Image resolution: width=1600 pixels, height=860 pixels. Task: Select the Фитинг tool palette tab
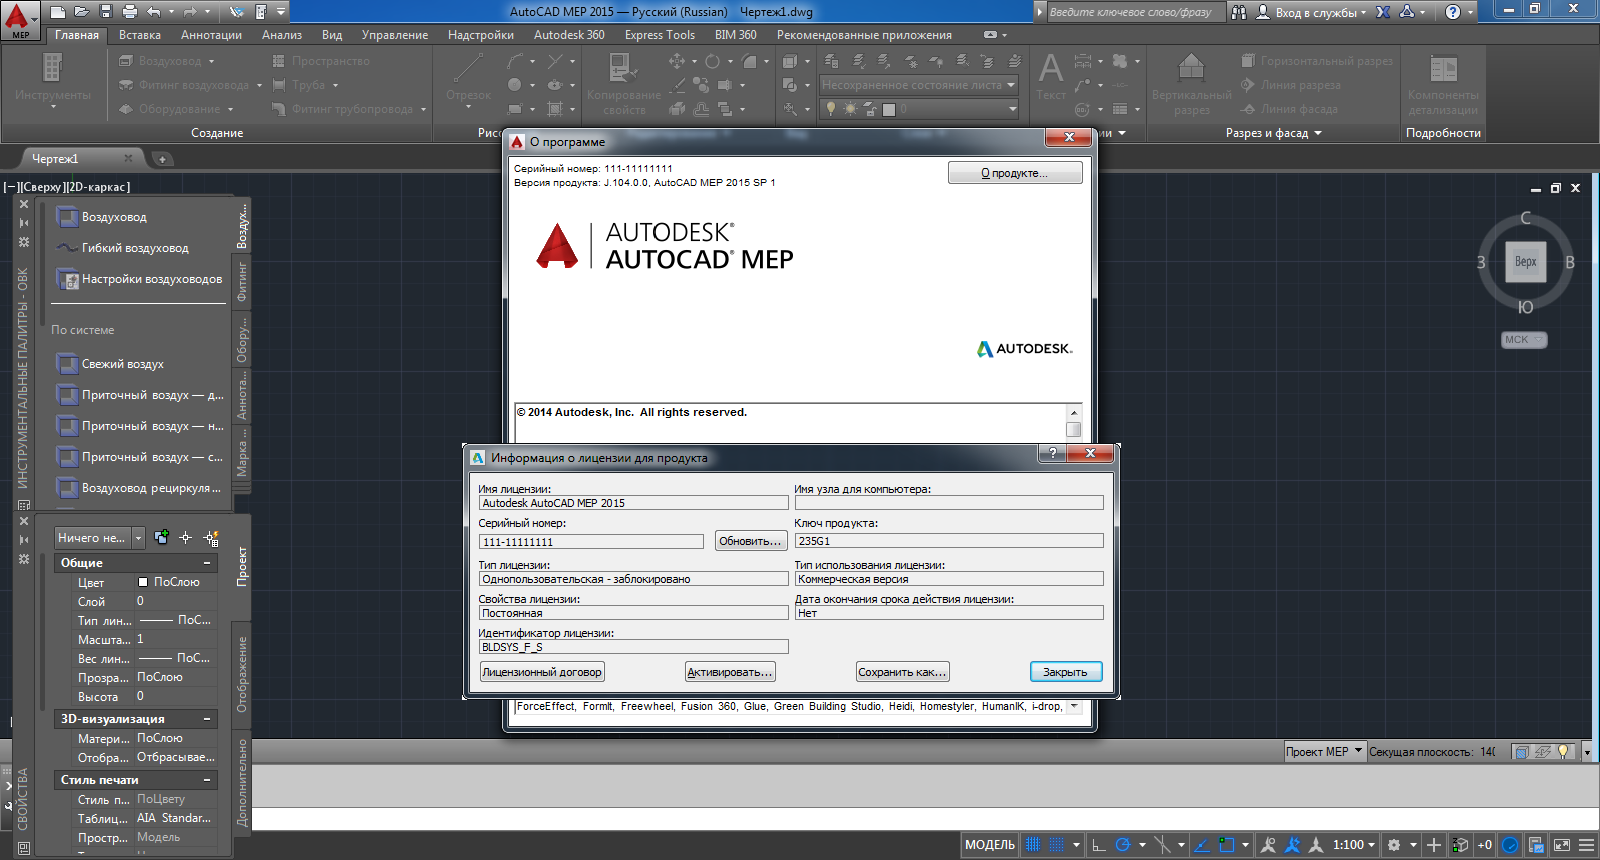[242, 282]
